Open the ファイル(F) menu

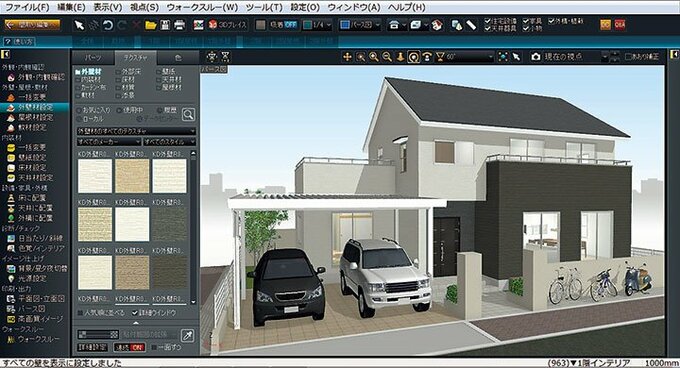pyautogui.click(x=27, y=7)
